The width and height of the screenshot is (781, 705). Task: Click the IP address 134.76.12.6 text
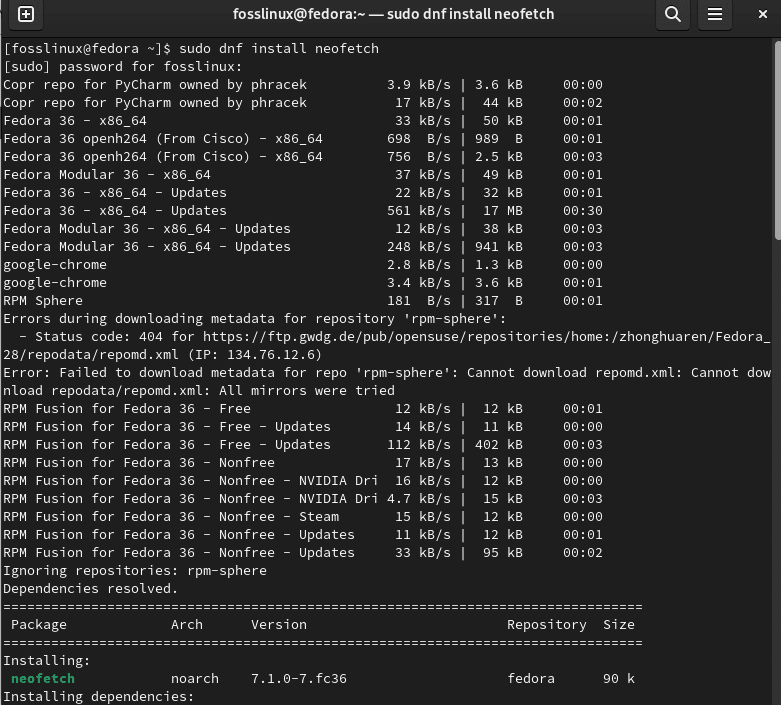[x=274, y=355]
